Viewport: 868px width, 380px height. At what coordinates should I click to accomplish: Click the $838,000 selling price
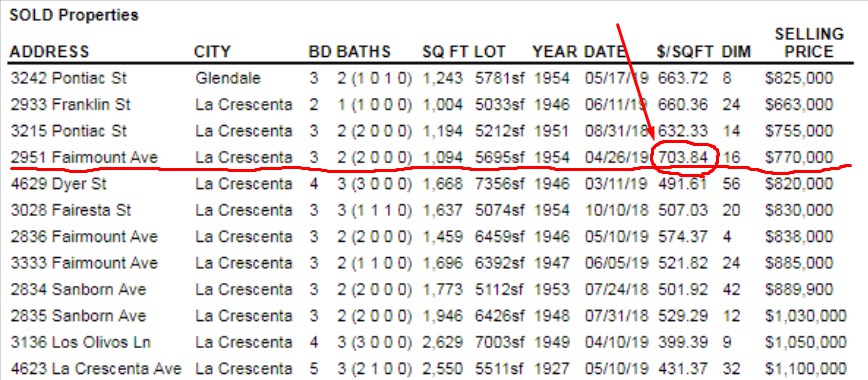point(799,237)
